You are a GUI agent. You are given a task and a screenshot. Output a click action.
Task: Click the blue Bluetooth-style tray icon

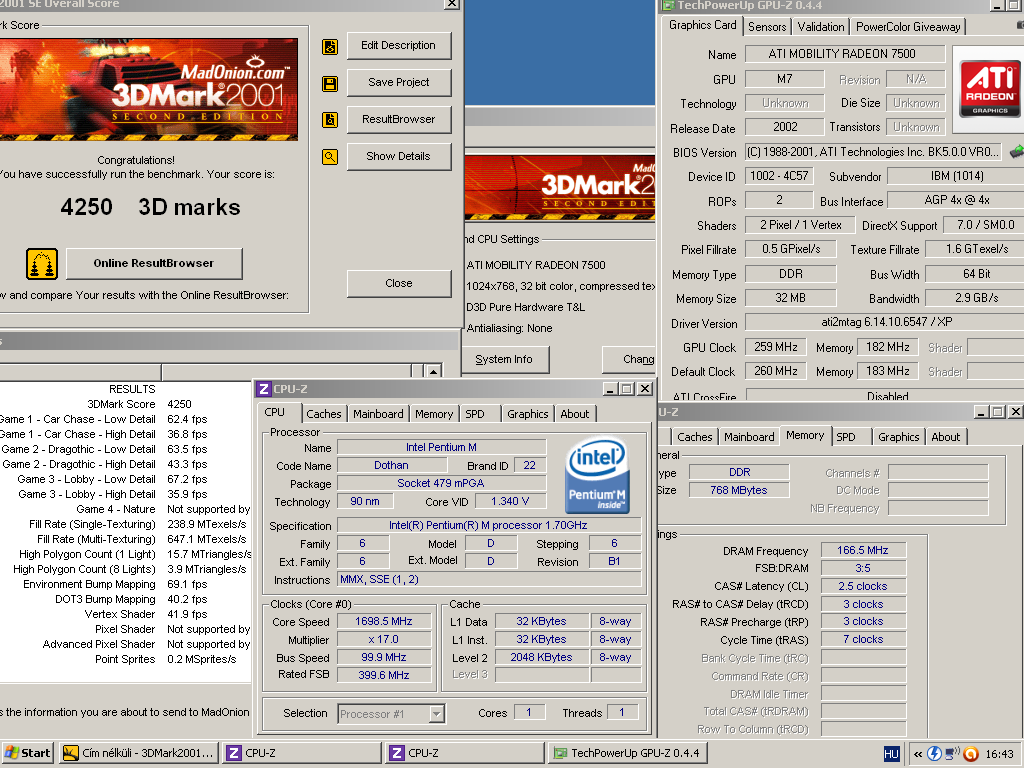tap(935, 754)
